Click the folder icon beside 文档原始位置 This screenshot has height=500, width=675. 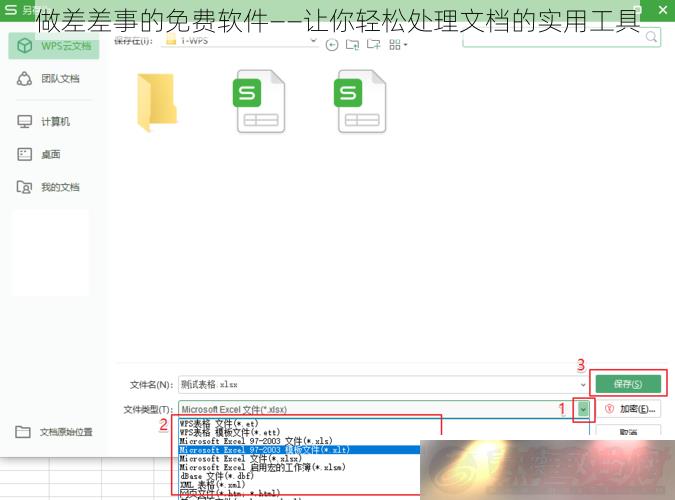pos(23,432)
